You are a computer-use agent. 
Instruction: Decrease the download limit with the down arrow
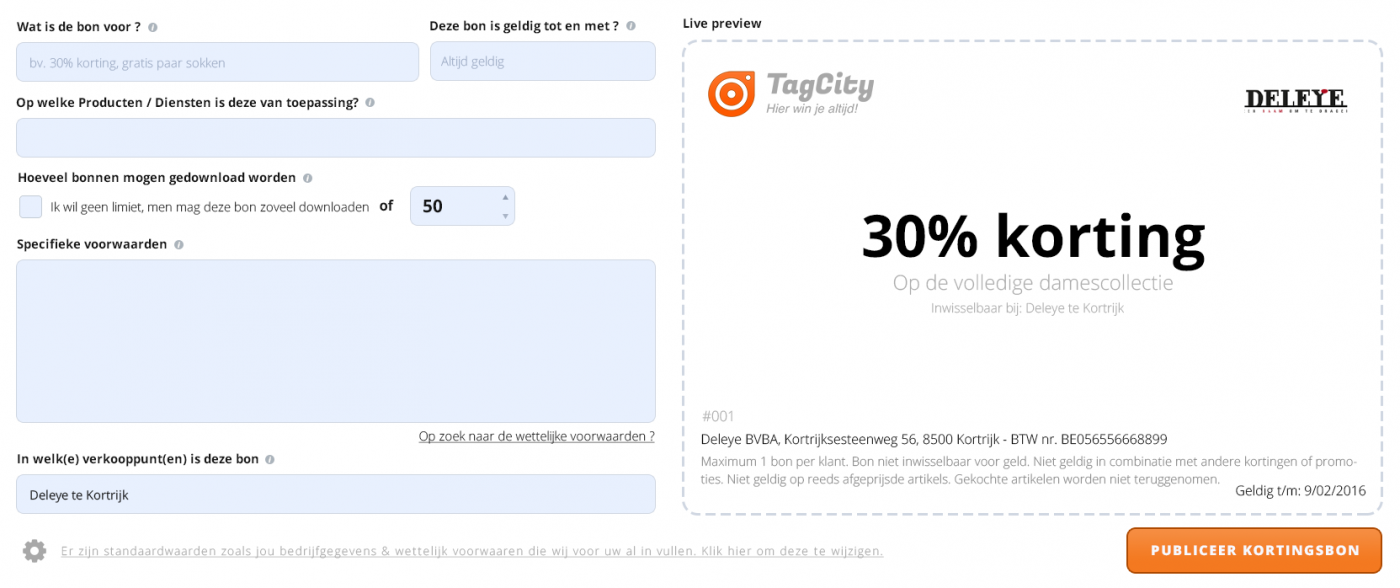[x=505, y=216]
